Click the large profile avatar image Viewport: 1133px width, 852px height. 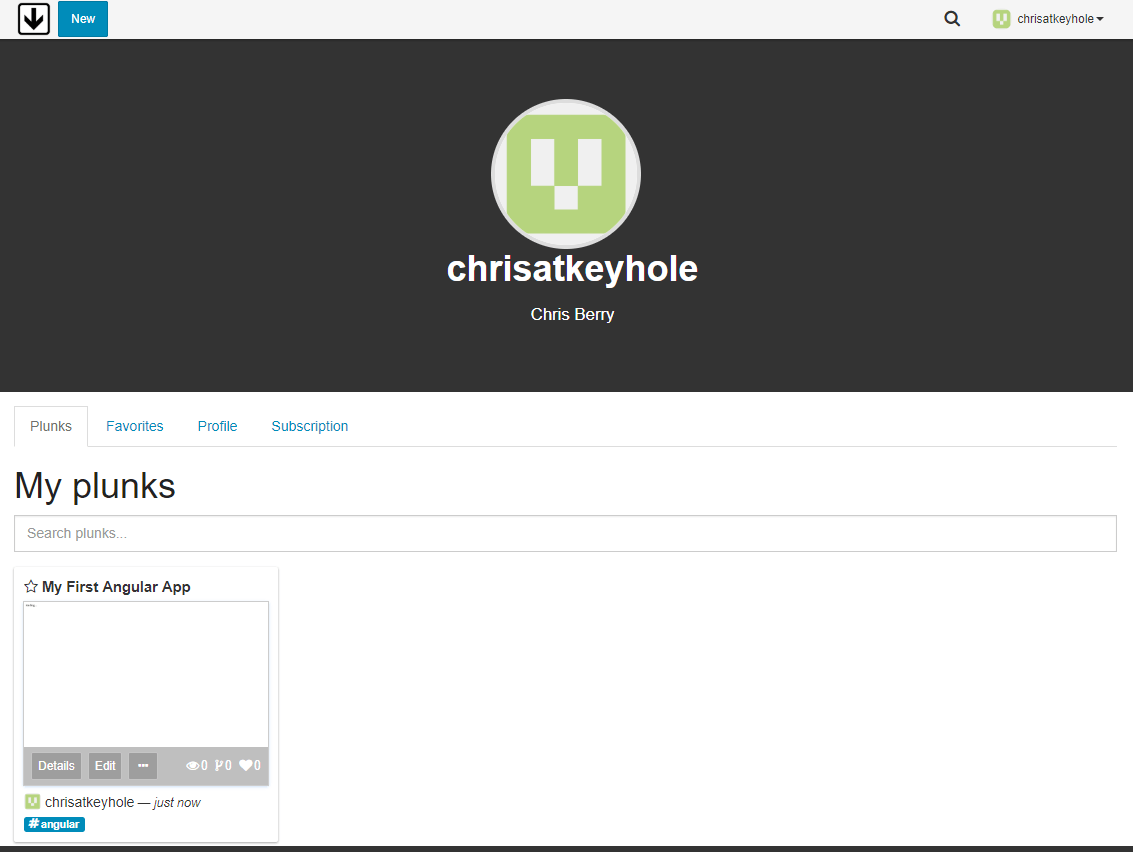tap(566, 174)
